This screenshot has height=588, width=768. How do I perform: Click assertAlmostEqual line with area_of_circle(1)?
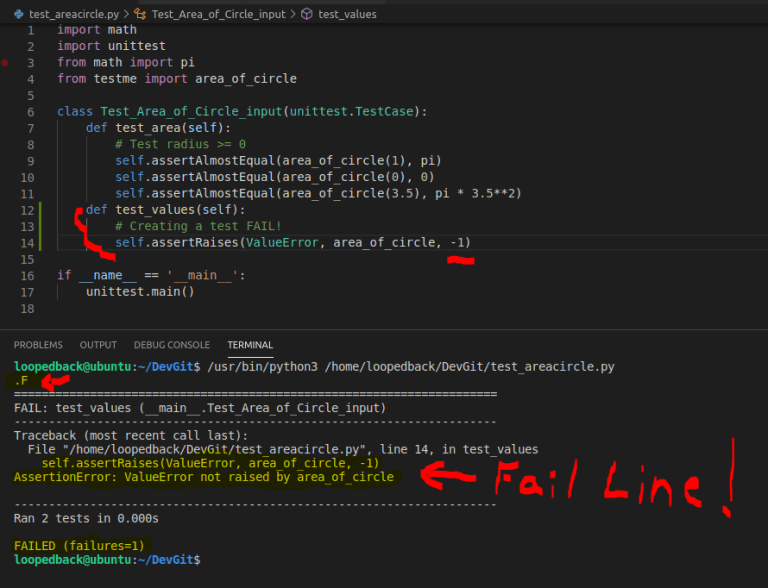point(278,161)
